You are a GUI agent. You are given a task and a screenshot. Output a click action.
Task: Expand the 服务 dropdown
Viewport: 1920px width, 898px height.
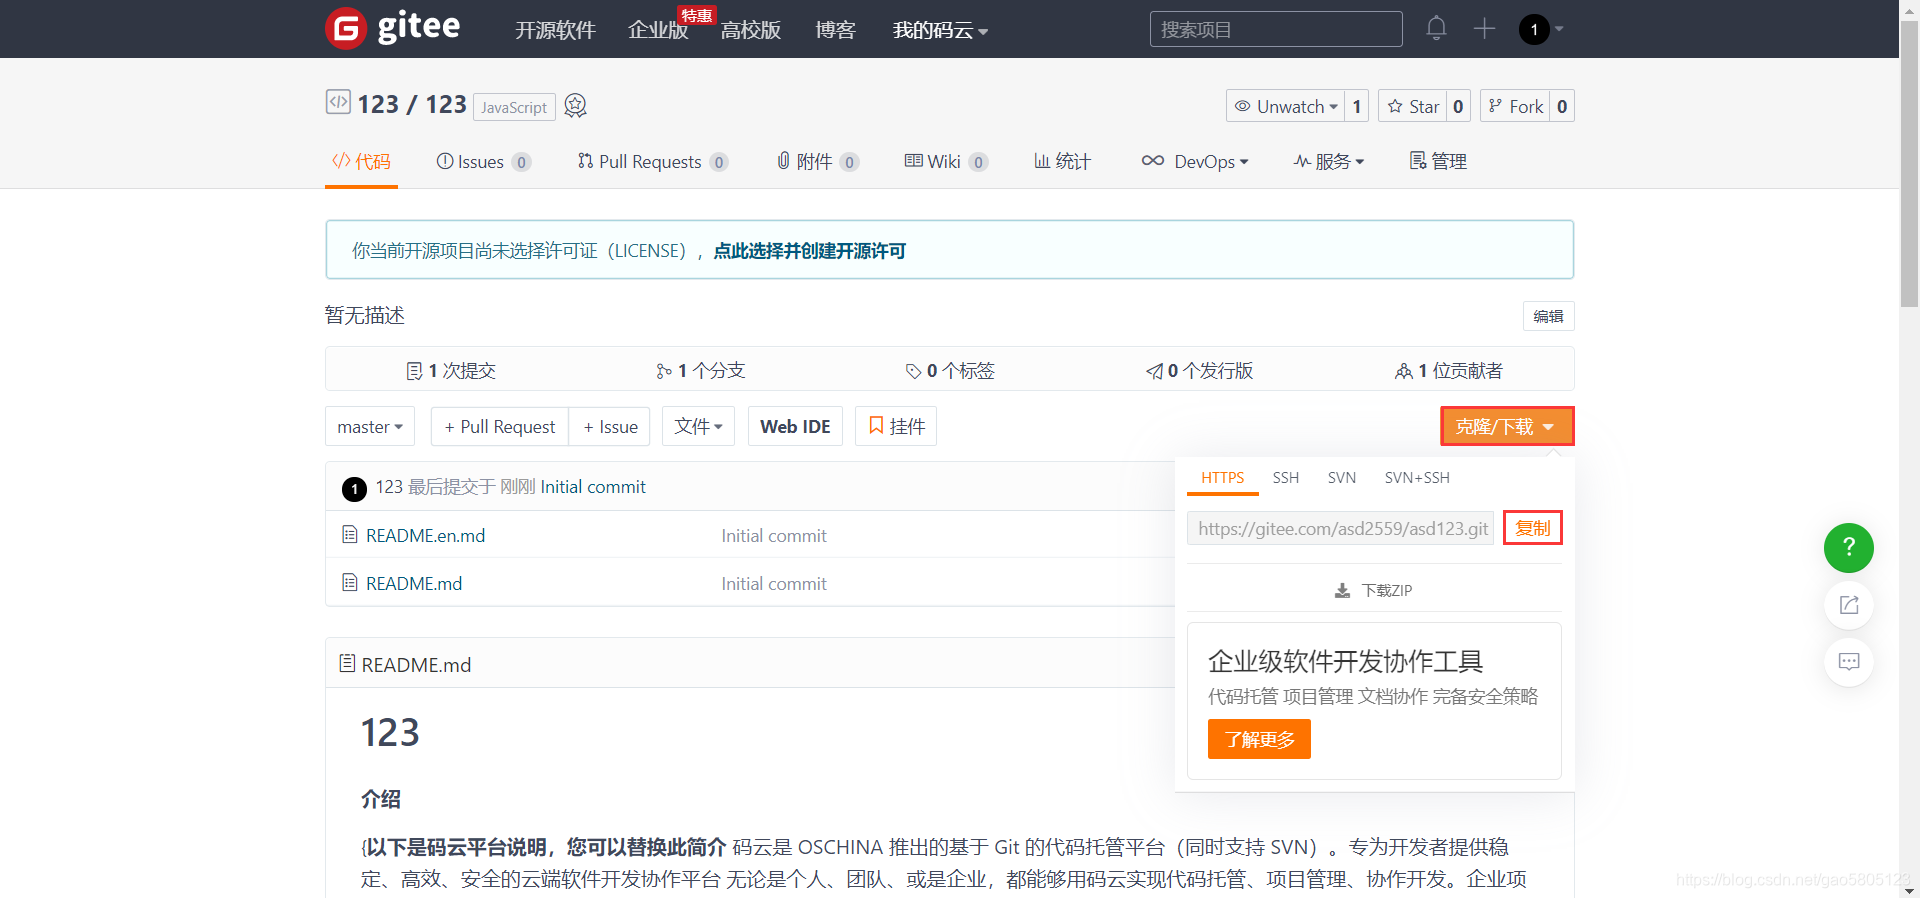tap(1329, 161)
